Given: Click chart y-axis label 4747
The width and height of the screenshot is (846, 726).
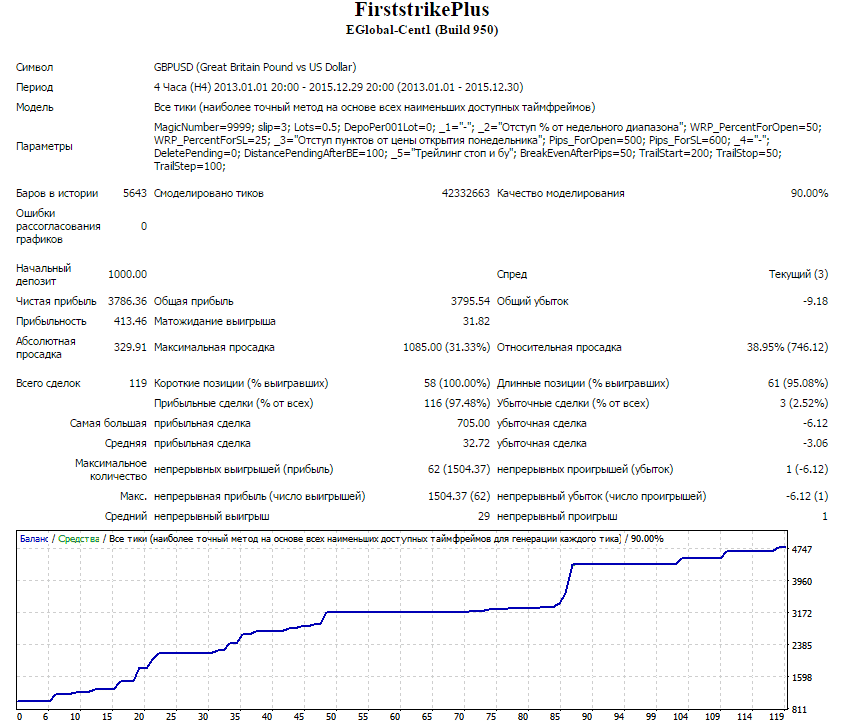Looking at the screenshot, I should 802,550.
